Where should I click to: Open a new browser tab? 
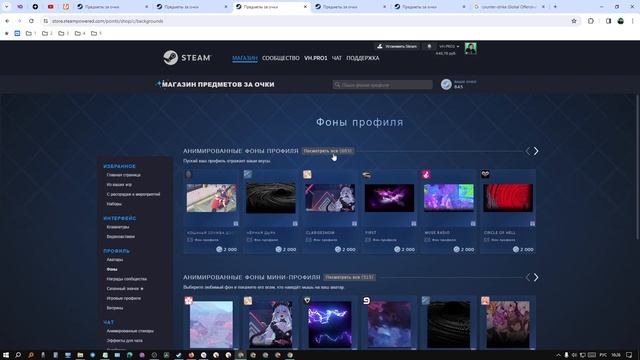[x=555, y=7]
